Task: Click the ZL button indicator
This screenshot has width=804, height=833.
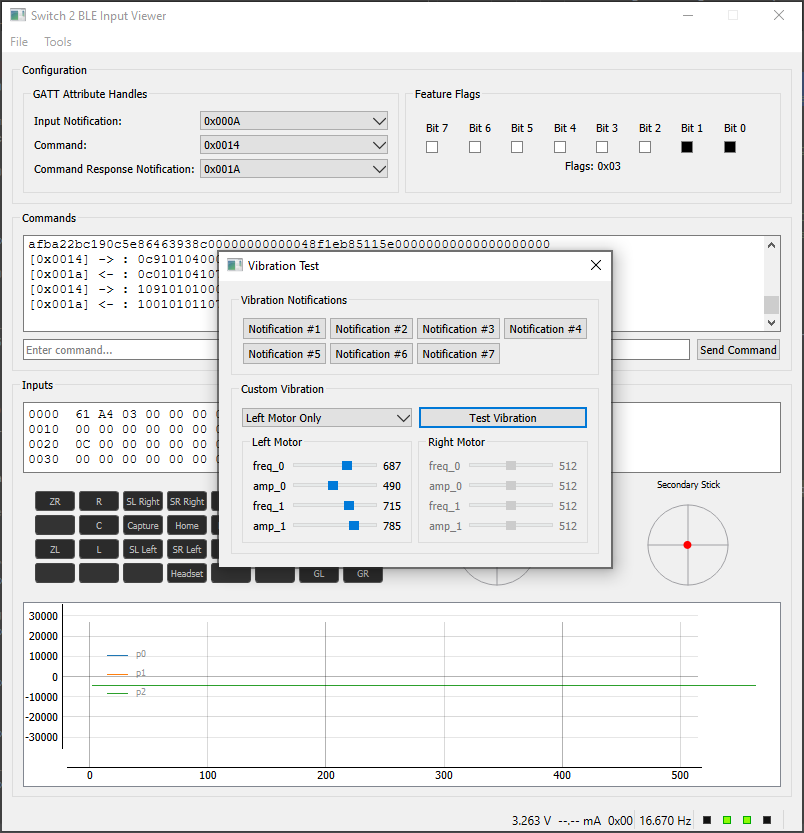Action: pos(55,549)
